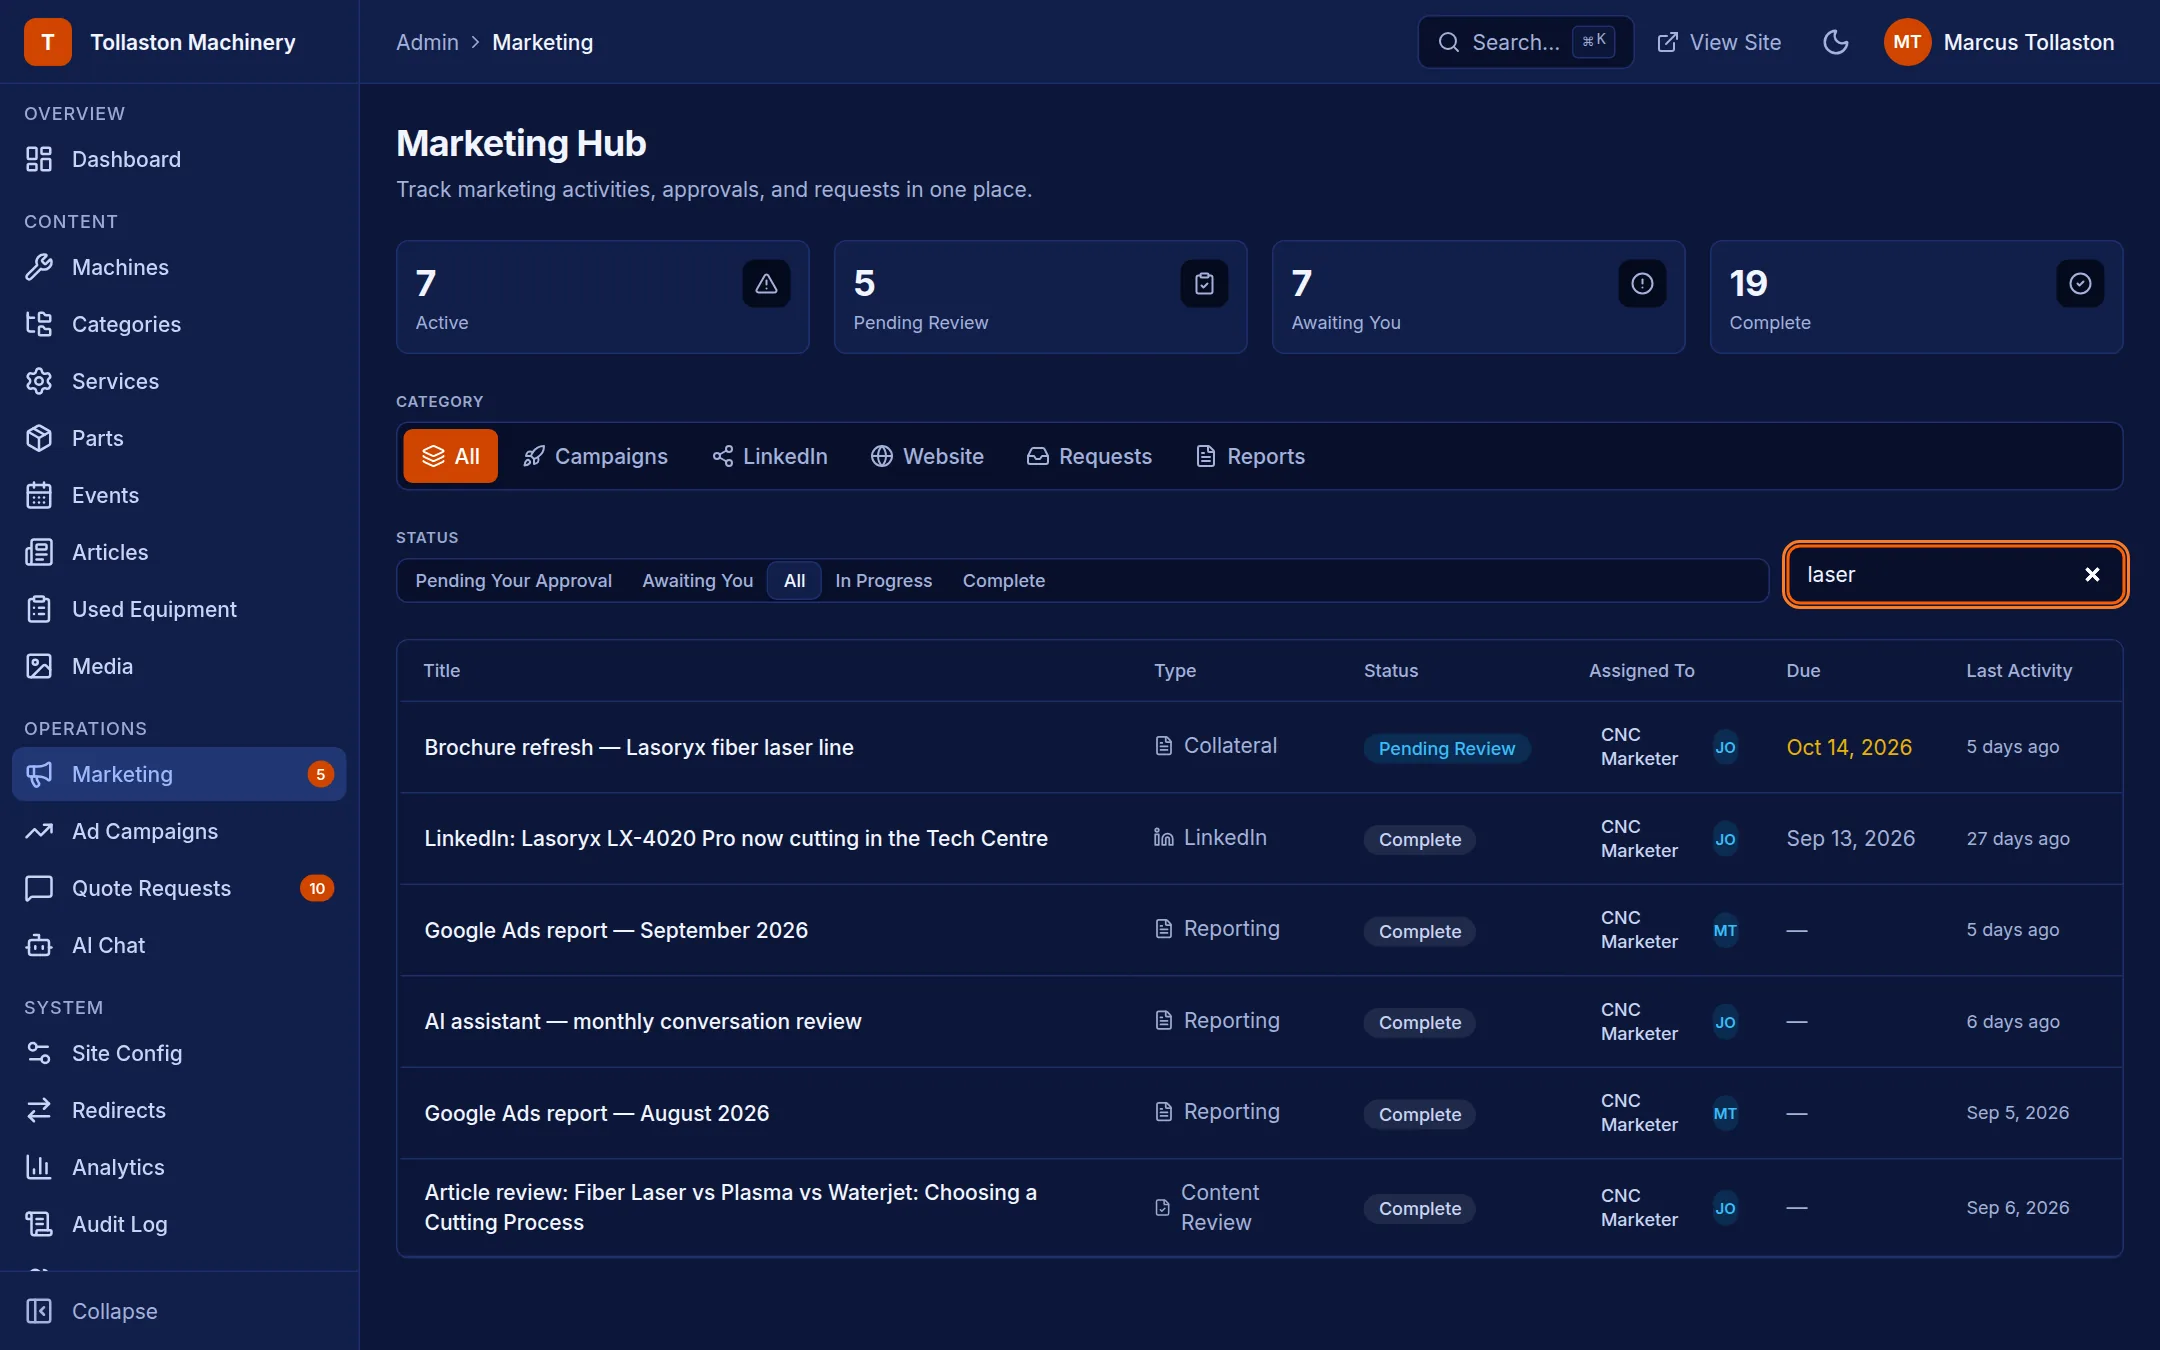Filter status by Complete

pyautogui.click(x=1004, y=581)
